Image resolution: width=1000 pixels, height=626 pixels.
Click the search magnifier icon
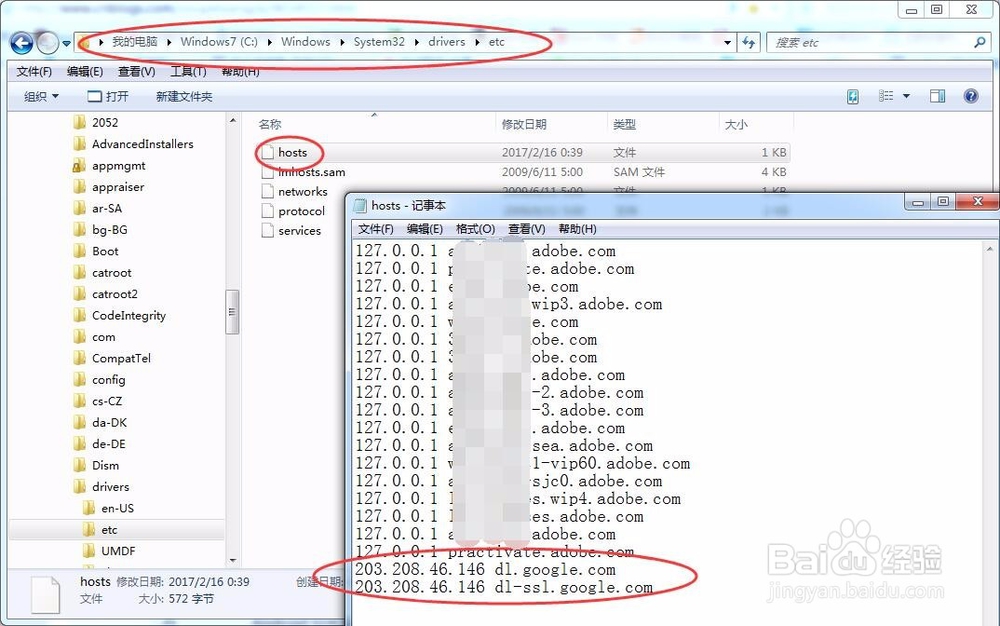(980, 43)
